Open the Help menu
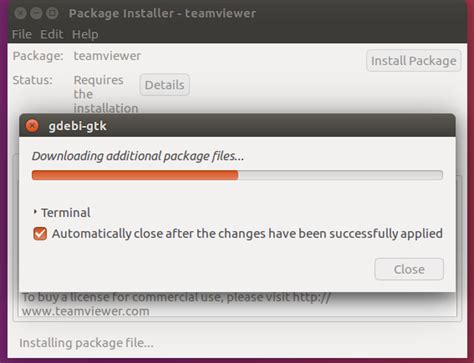Viewport: 474px width, 363px height. tap(85, 34)
